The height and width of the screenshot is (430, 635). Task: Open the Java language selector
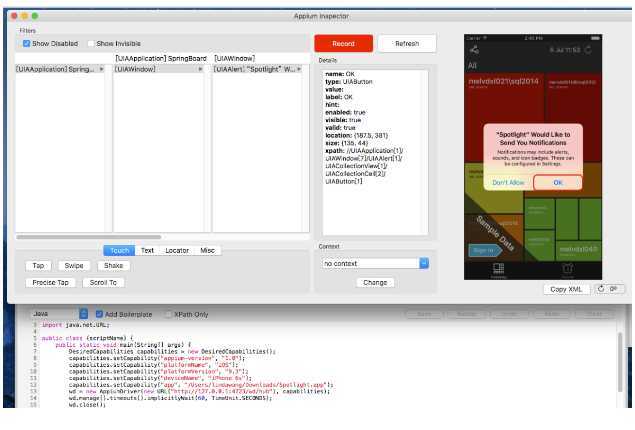[x=60, y=314]
